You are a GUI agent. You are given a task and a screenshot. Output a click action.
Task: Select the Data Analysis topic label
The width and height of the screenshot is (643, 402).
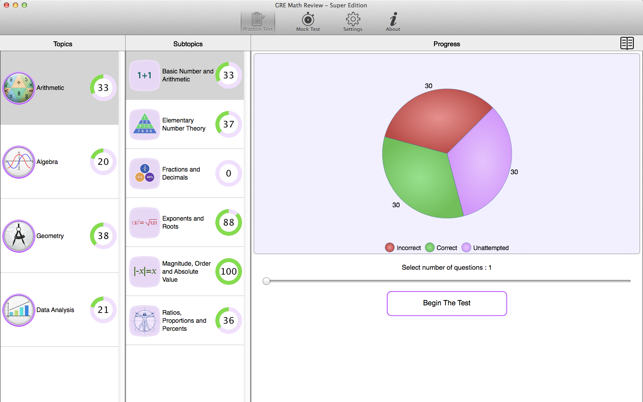55,310
